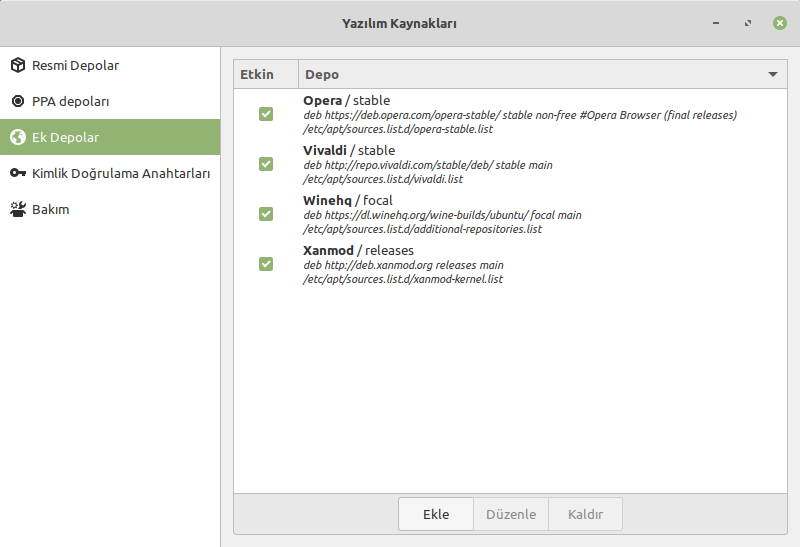Click the opera-stable.list file path

pyautogui.click(x=398, y=129)
